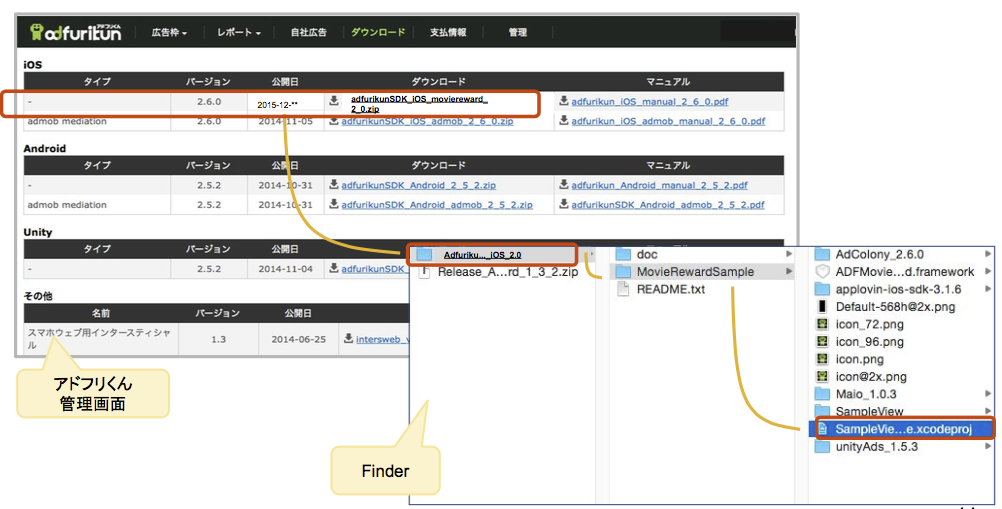This screenshot has height=509, width=1002.
Task: Open adfurikun_iOS_admob_manual_2_6_0.pdf link
Action: [668, 121]
